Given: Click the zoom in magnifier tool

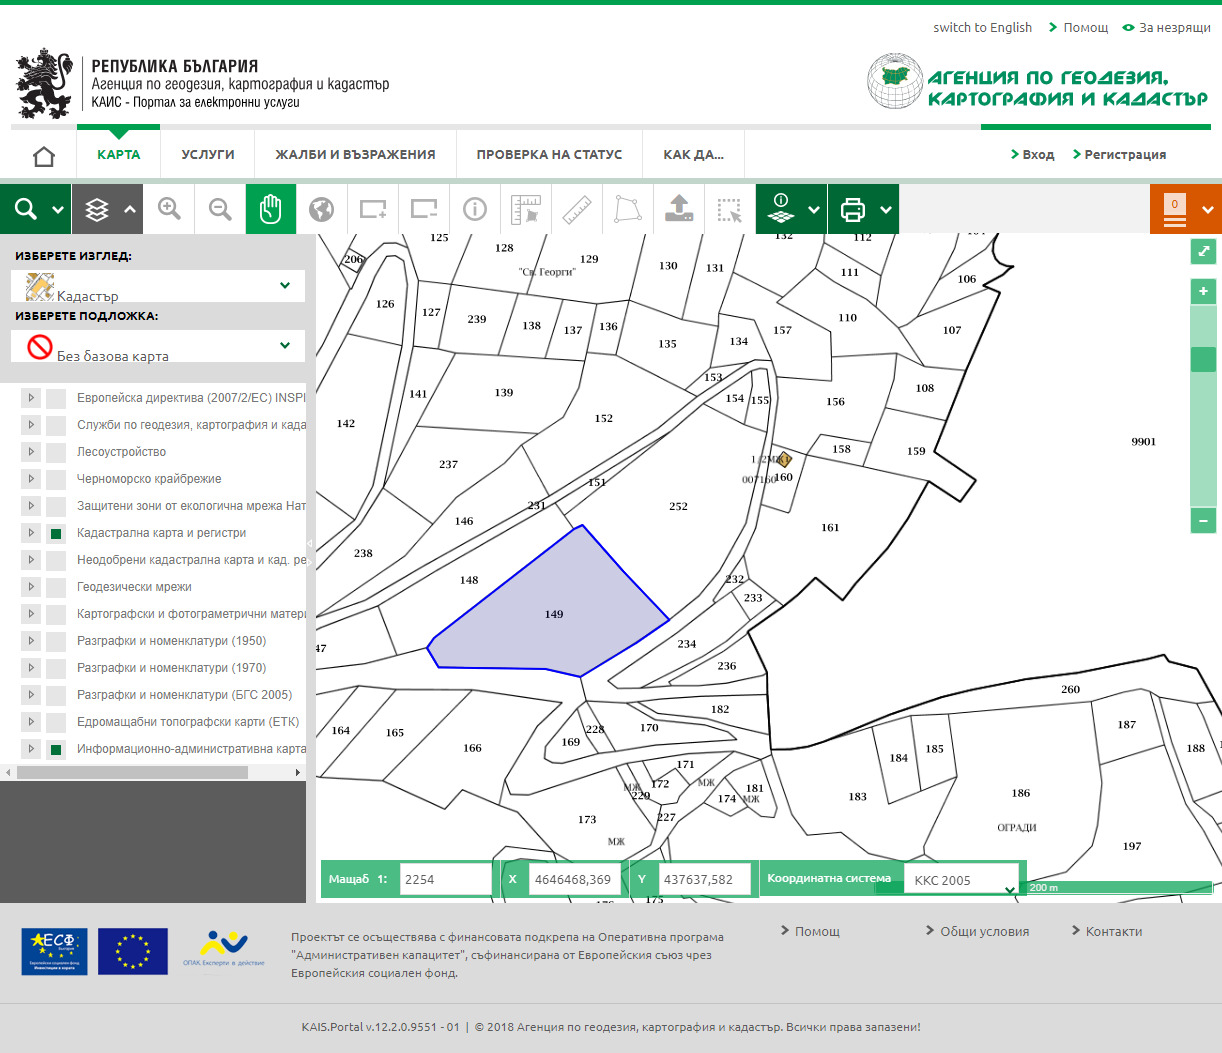Looking at the screenshot, I should 170,209.
